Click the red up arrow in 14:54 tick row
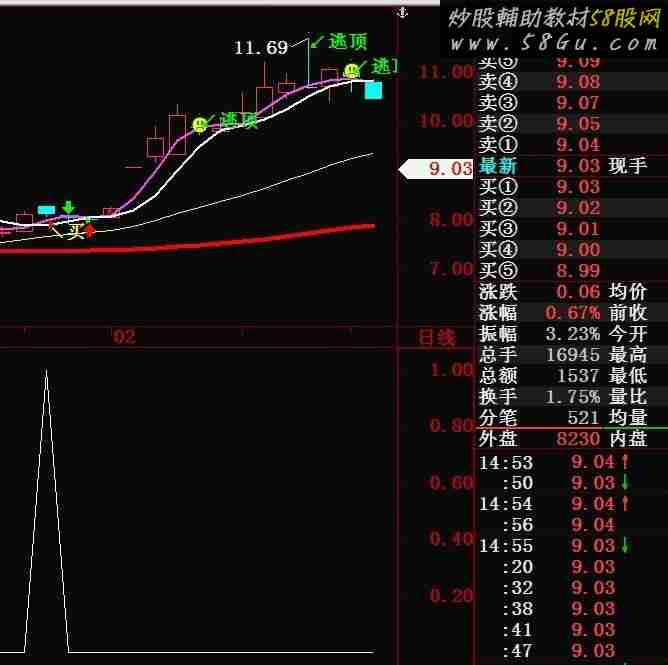Screen dimensions: 668x665 point(625,504)
